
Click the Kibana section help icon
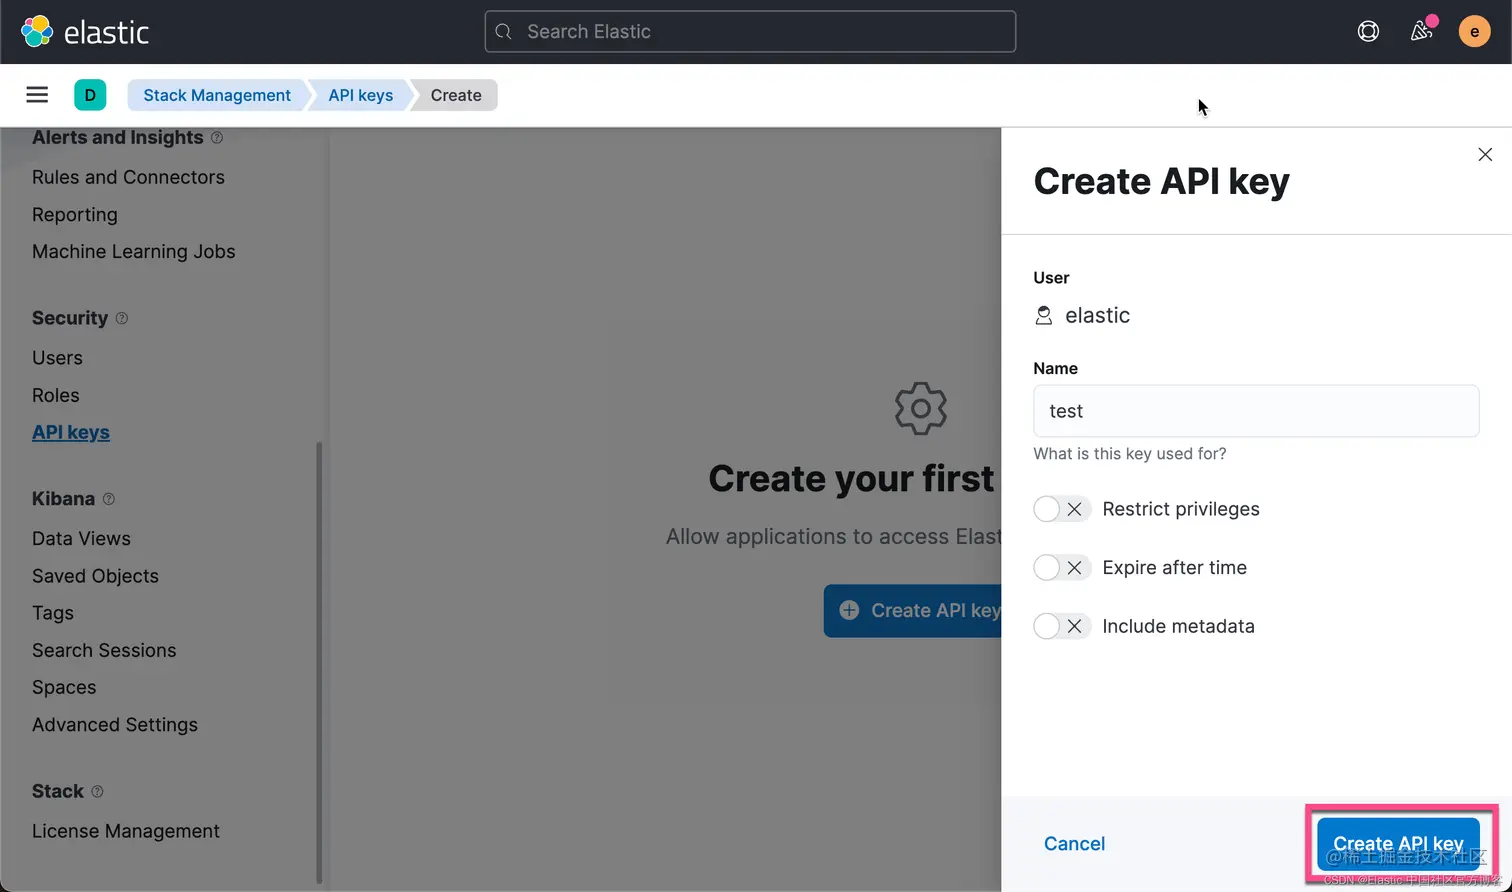point(109,499)
